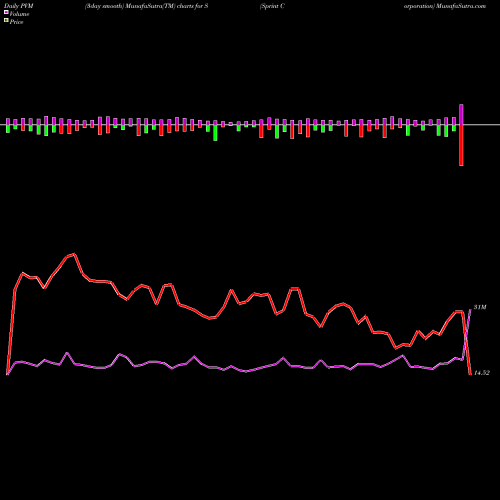The image size is (500, 500).
Task: Click the 14.52 price value label
Action: click(x=482, y=373)
